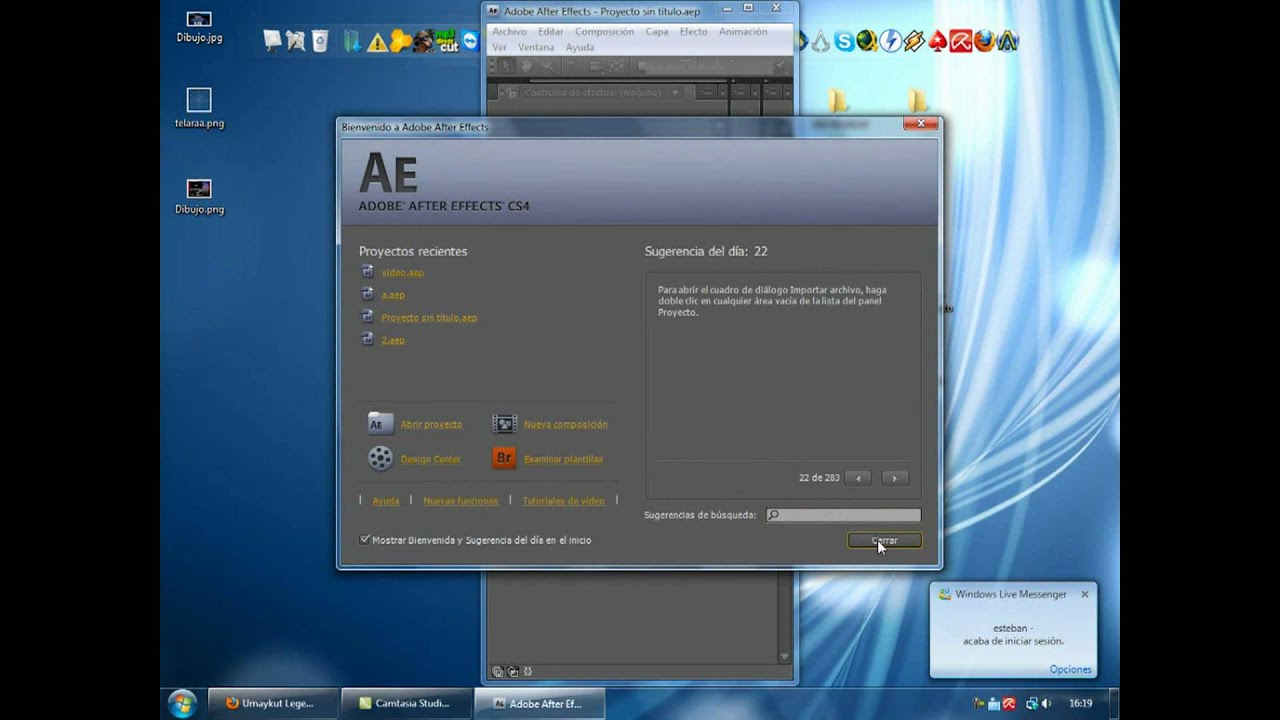
Task: Click the AE icon beside Abrir proyecto
Action: [x=380, y=424]
